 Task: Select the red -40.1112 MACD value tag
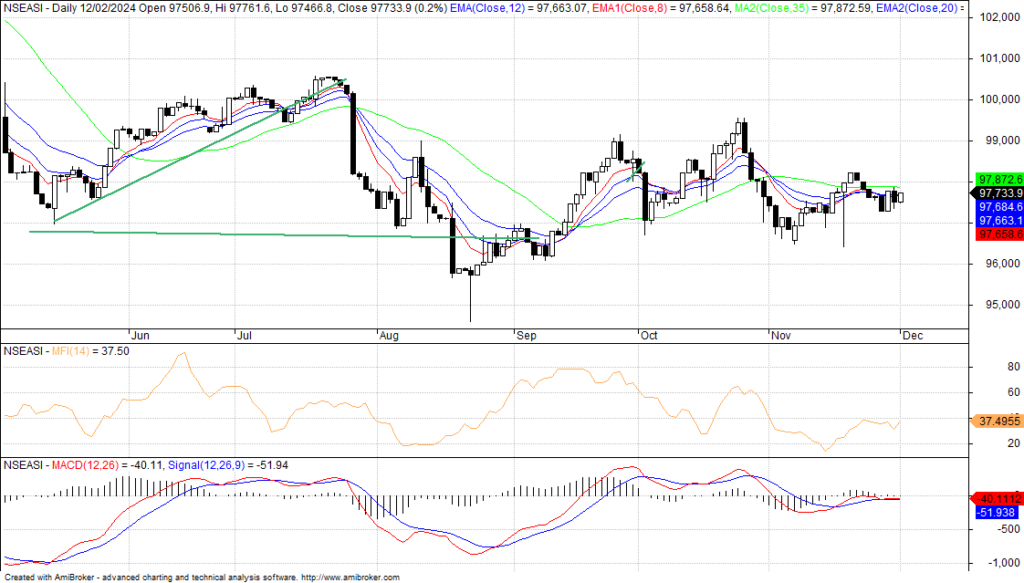(997, 498)
